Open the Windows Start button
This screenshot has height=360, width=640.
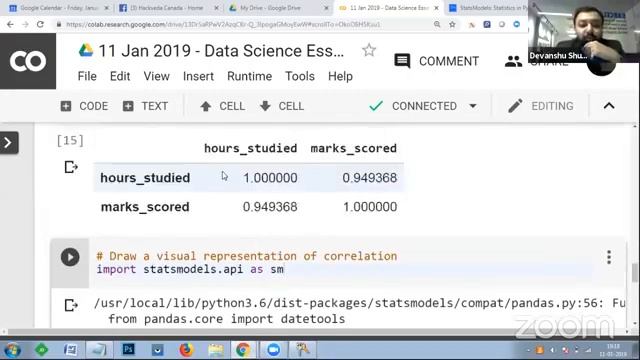(x=12, y=350)
